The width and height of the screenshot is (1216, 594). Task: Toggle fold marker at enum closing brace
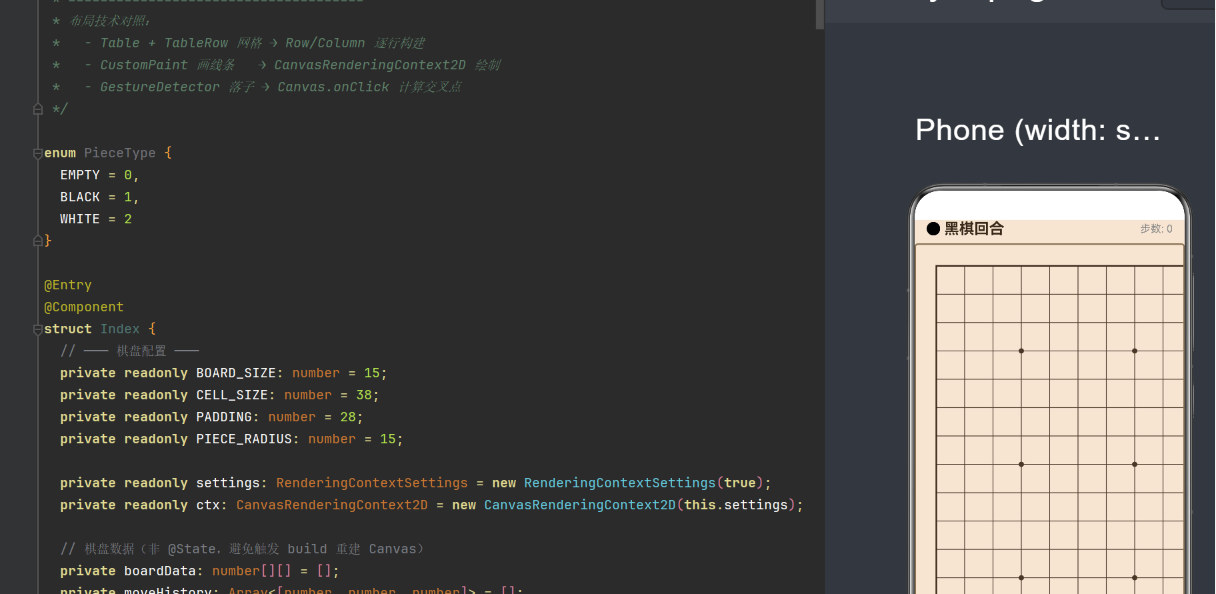37,241
